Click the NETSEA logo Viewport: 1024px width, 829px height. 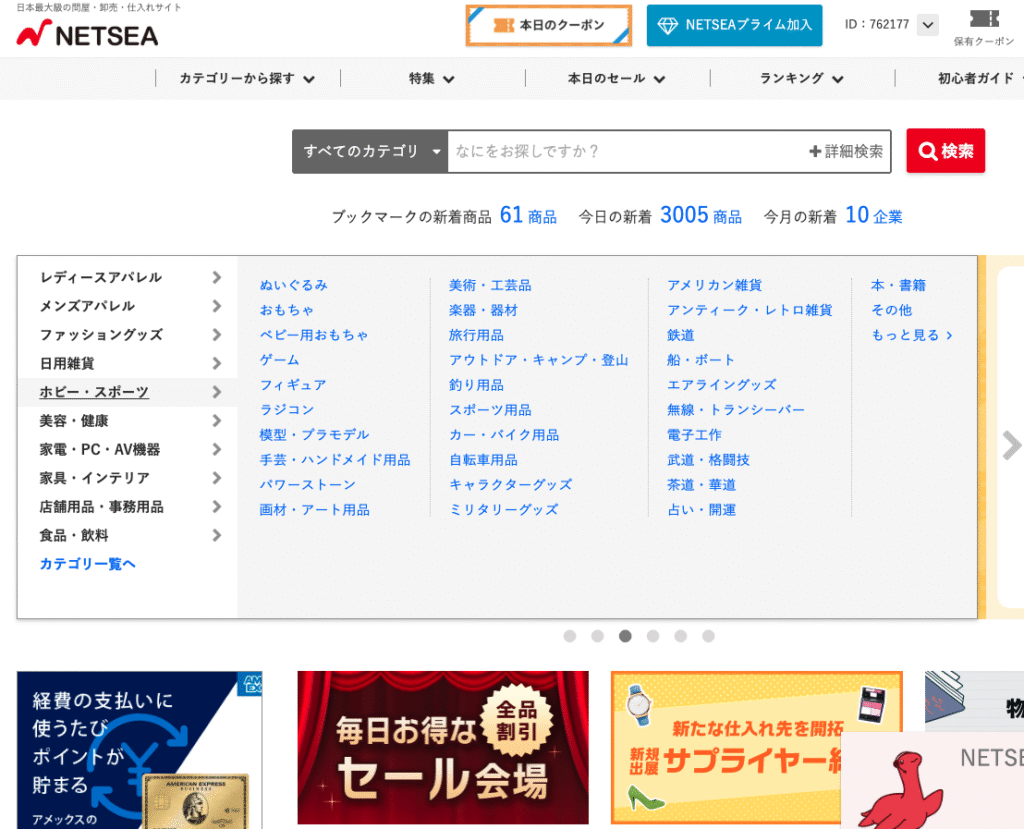point(87,34)
